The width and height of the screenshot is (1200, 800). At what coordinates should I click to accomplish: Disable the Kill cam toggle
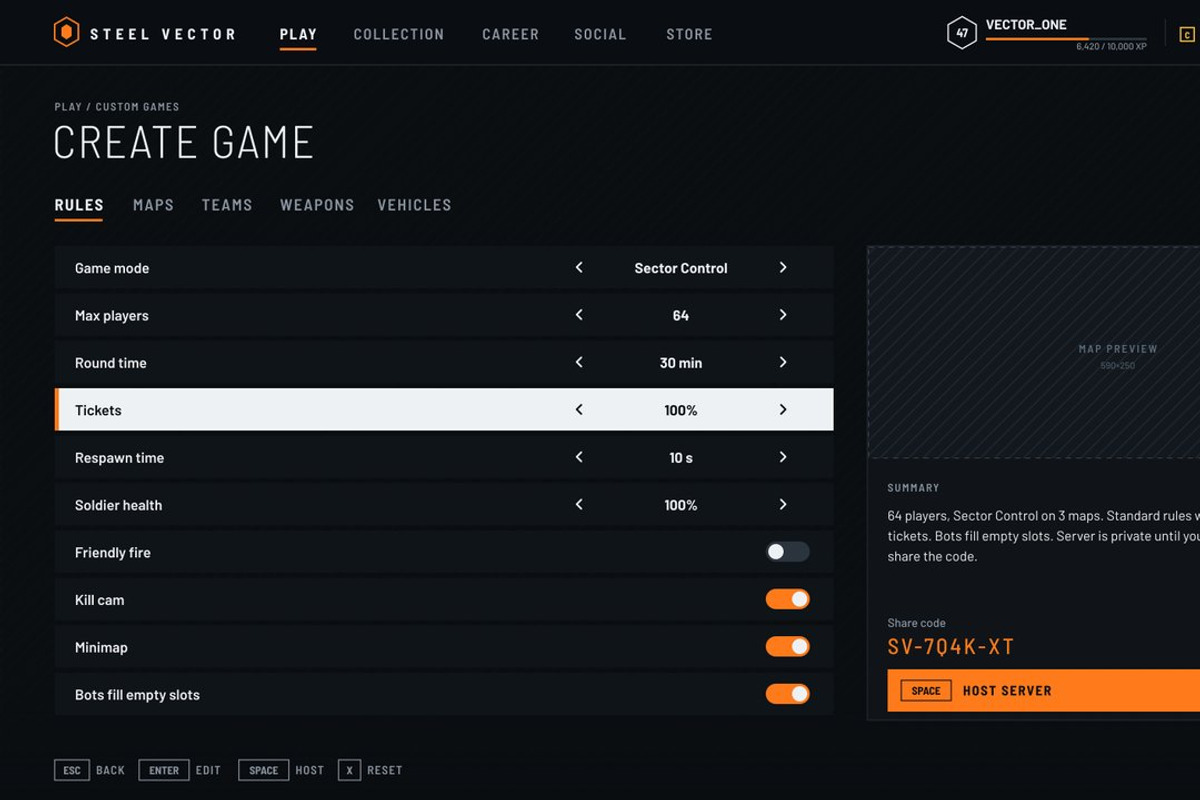(788, 599)
